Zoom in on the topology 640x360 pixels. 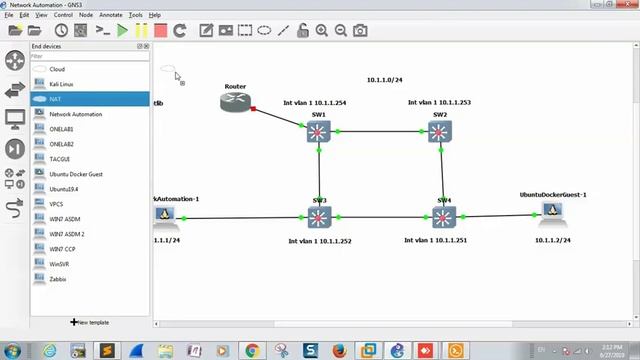coord(322,30)
